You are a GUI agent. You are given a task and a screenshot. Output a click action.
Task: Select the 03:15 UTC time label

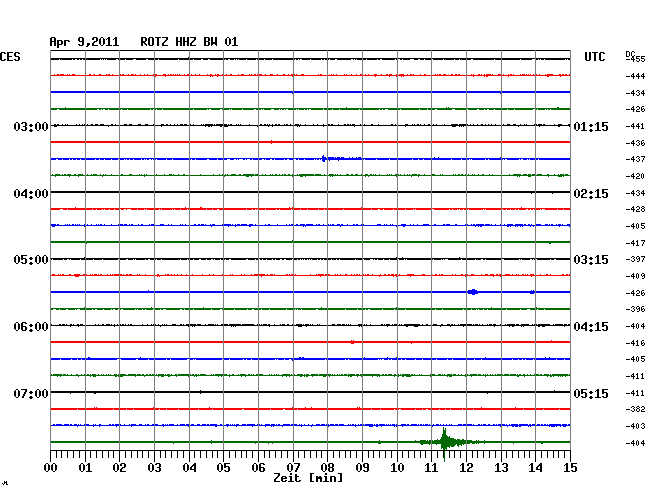(591, 260)
